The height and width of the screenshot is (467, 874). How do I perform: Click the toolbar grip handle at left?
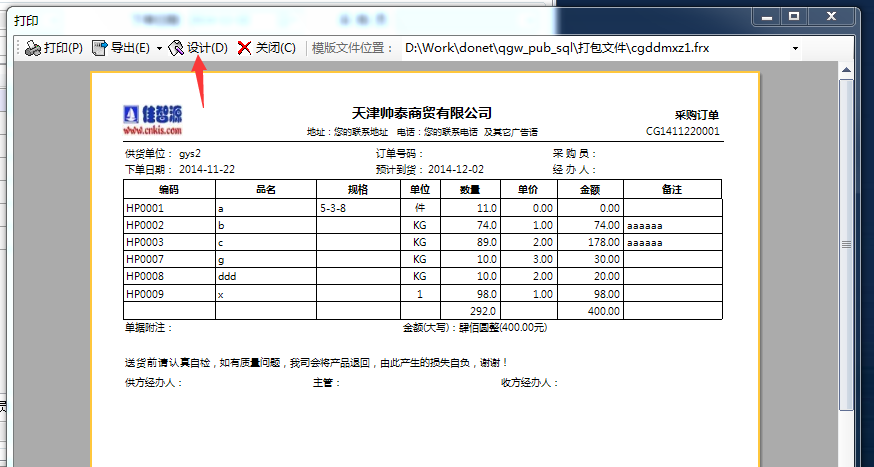tap(17, 48)
